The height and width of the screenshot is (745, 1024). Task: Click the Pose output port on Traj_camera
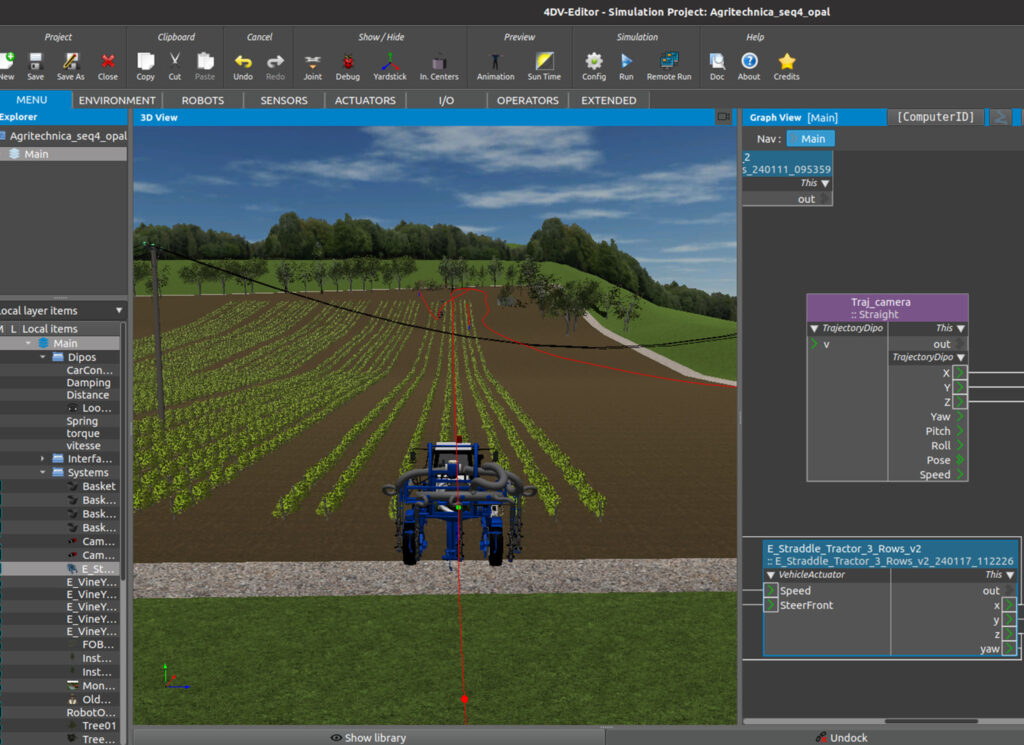960,460
